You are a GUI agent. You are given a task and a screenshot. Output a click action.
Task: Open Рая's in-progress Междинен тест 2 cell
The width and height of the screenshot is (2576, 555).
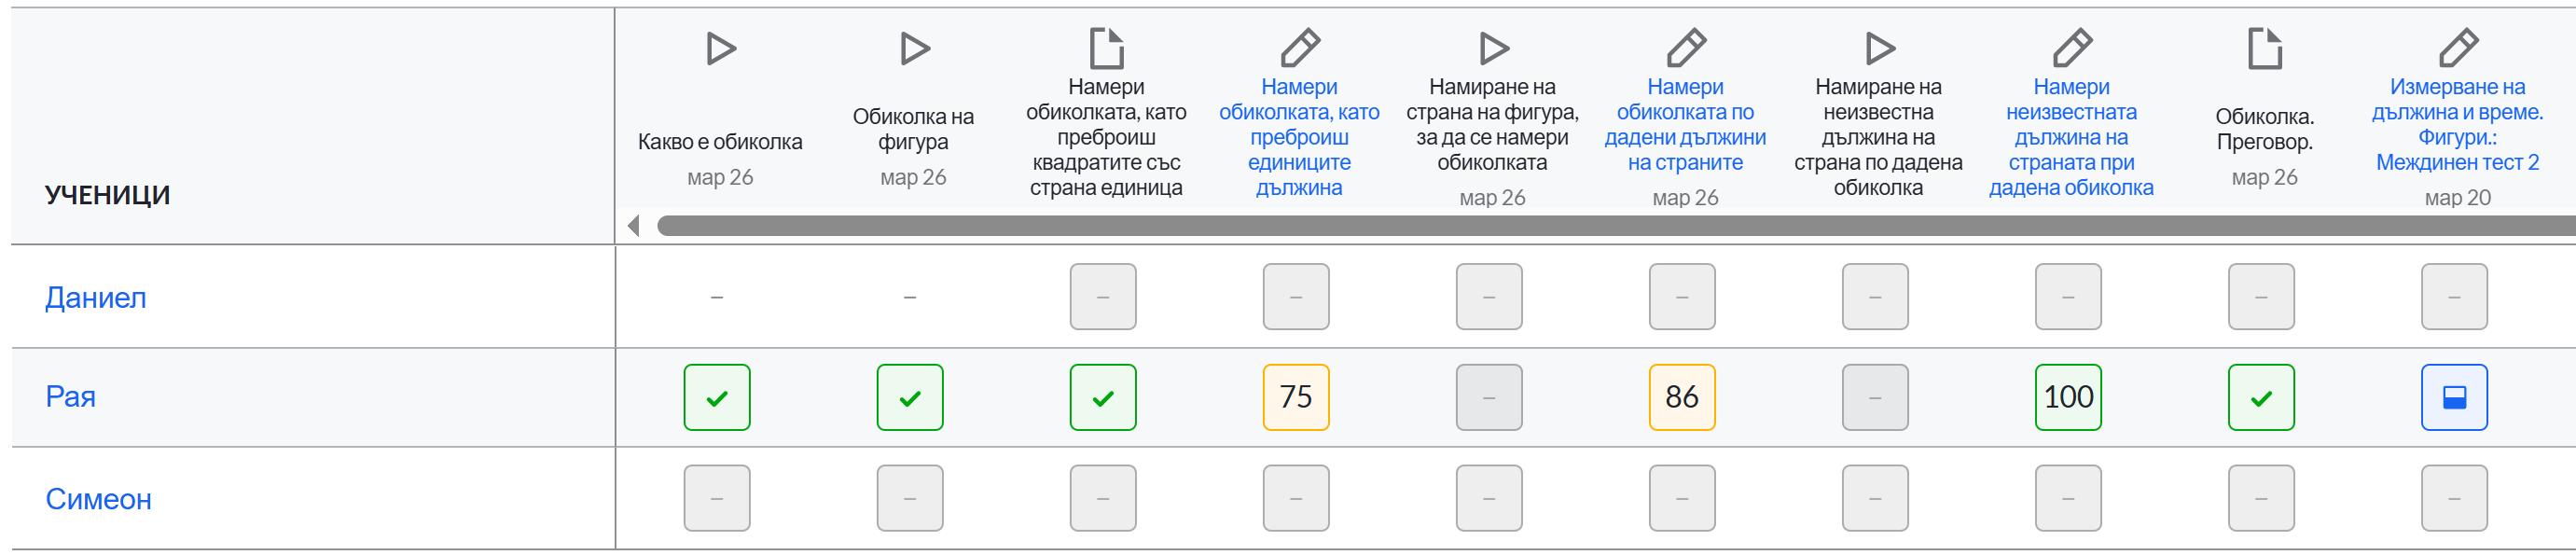[x=2454, y=397]
